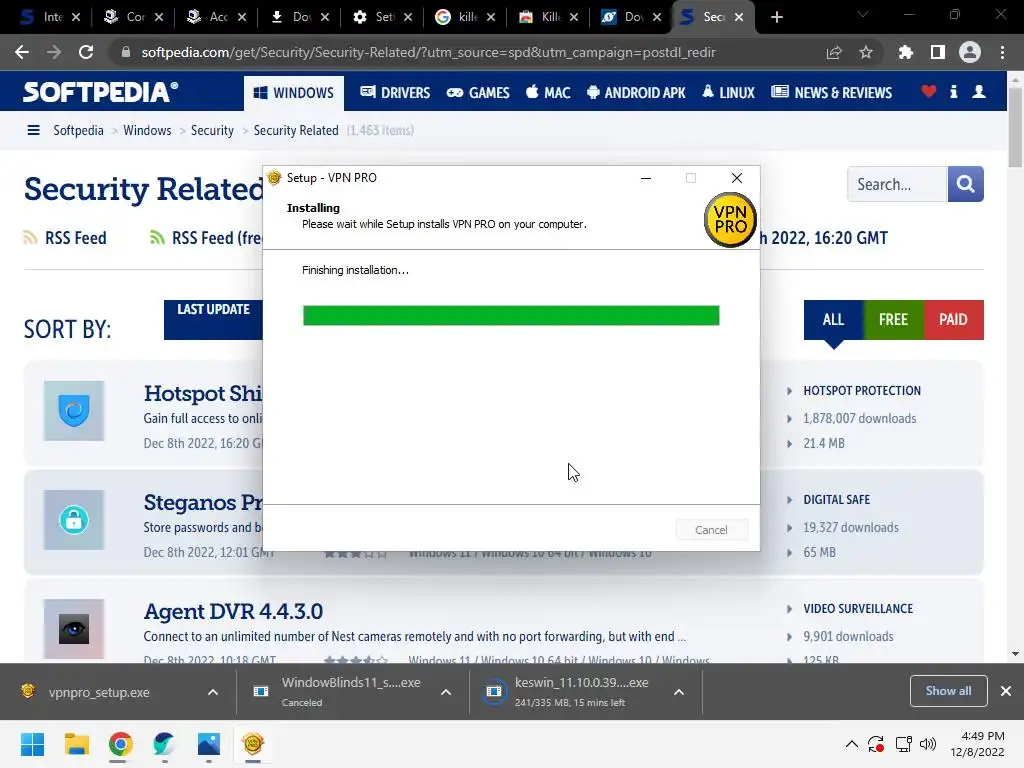Open the DRIVERS section
Screen dimensions: 1024x768
coord(395,93)
